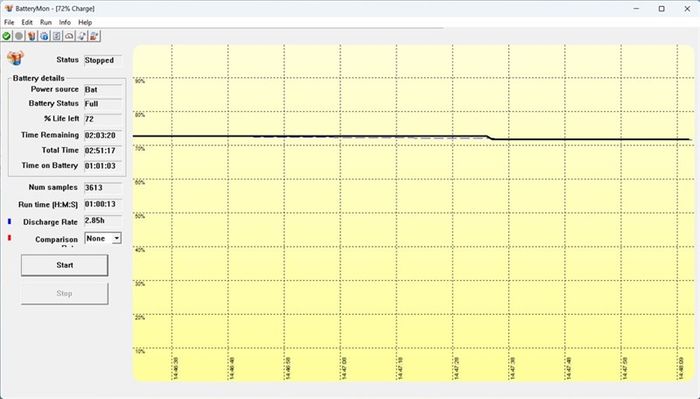Click the BatteryMon title bar app icon
Viewport: 700px width, 399px height.
[x=8, y=8]
